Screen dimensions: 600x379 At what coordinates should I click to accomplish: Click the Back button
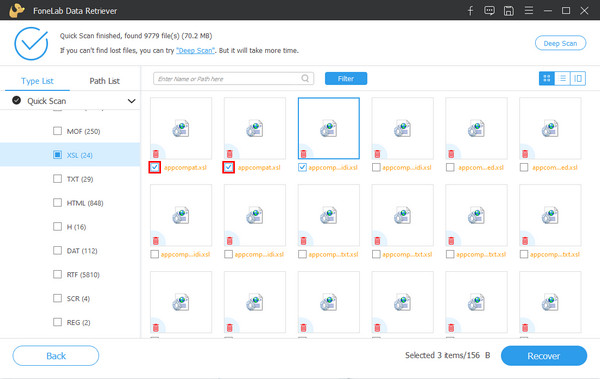pos(56,356)
